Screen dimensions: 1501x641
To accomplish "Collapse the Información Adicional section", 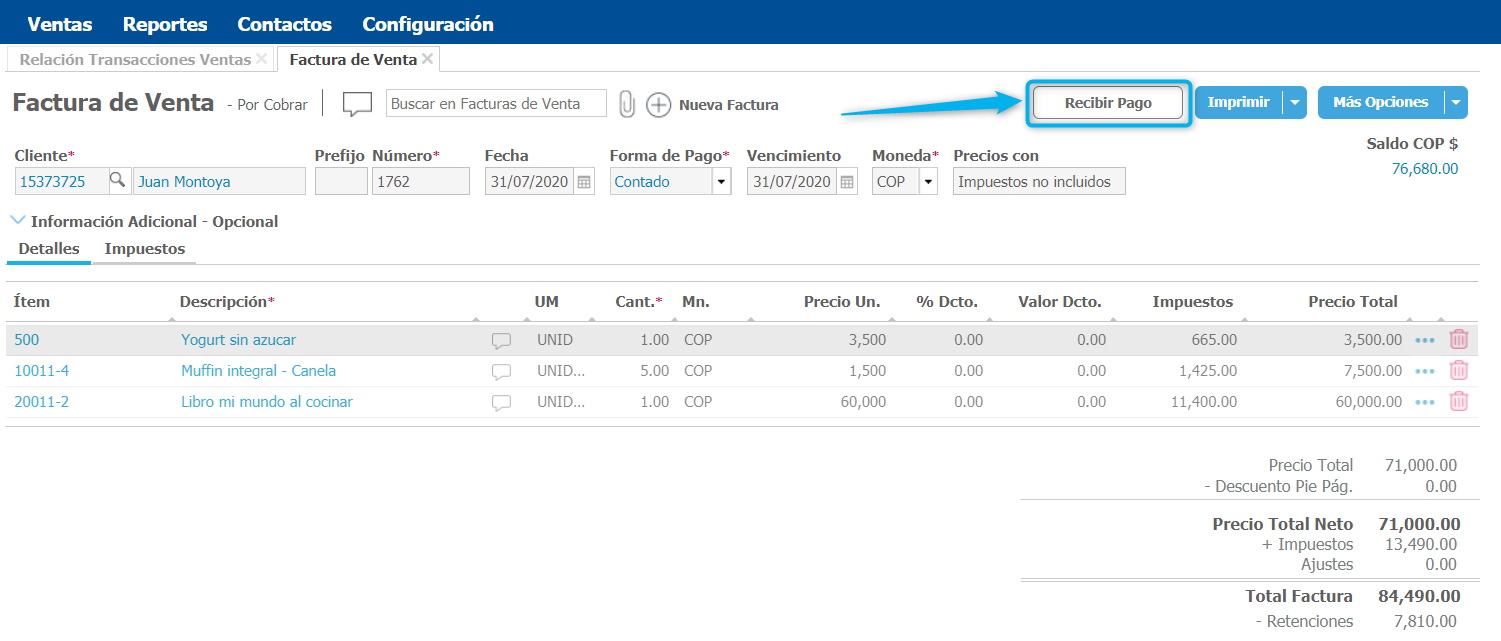I will click(18, 221).
